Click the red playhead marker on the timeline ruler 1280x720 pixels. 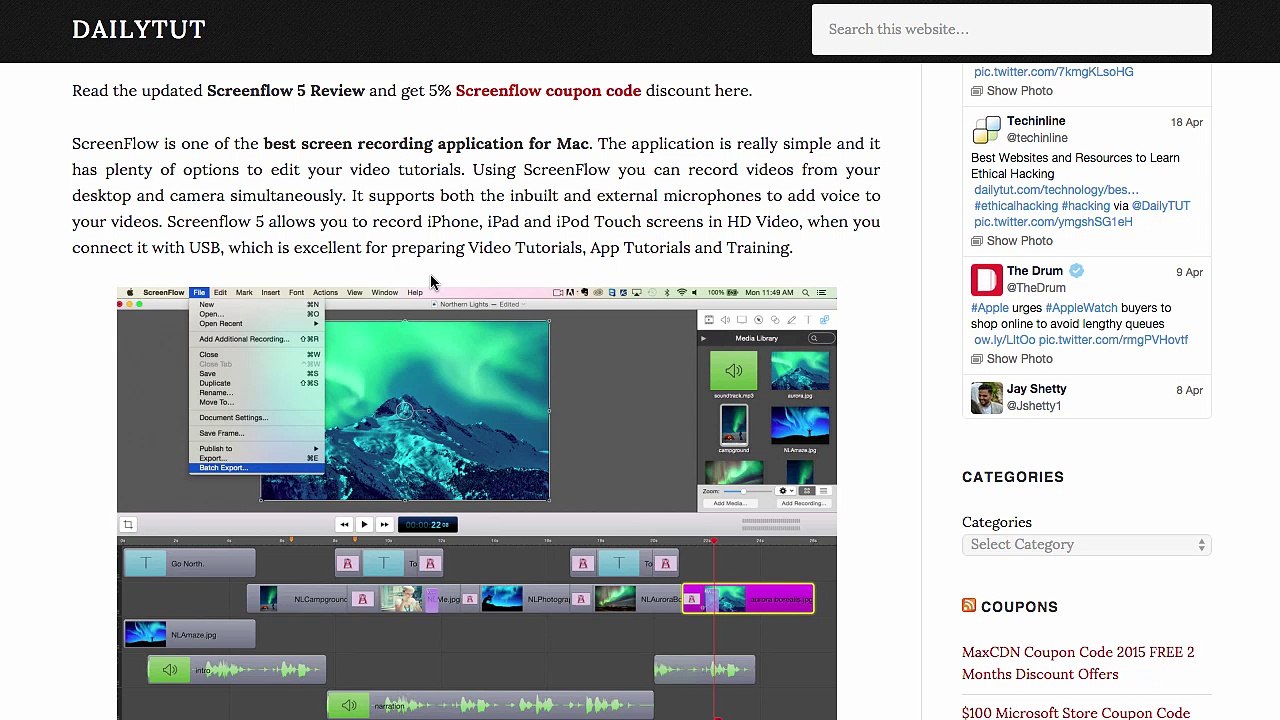[714, 541]
